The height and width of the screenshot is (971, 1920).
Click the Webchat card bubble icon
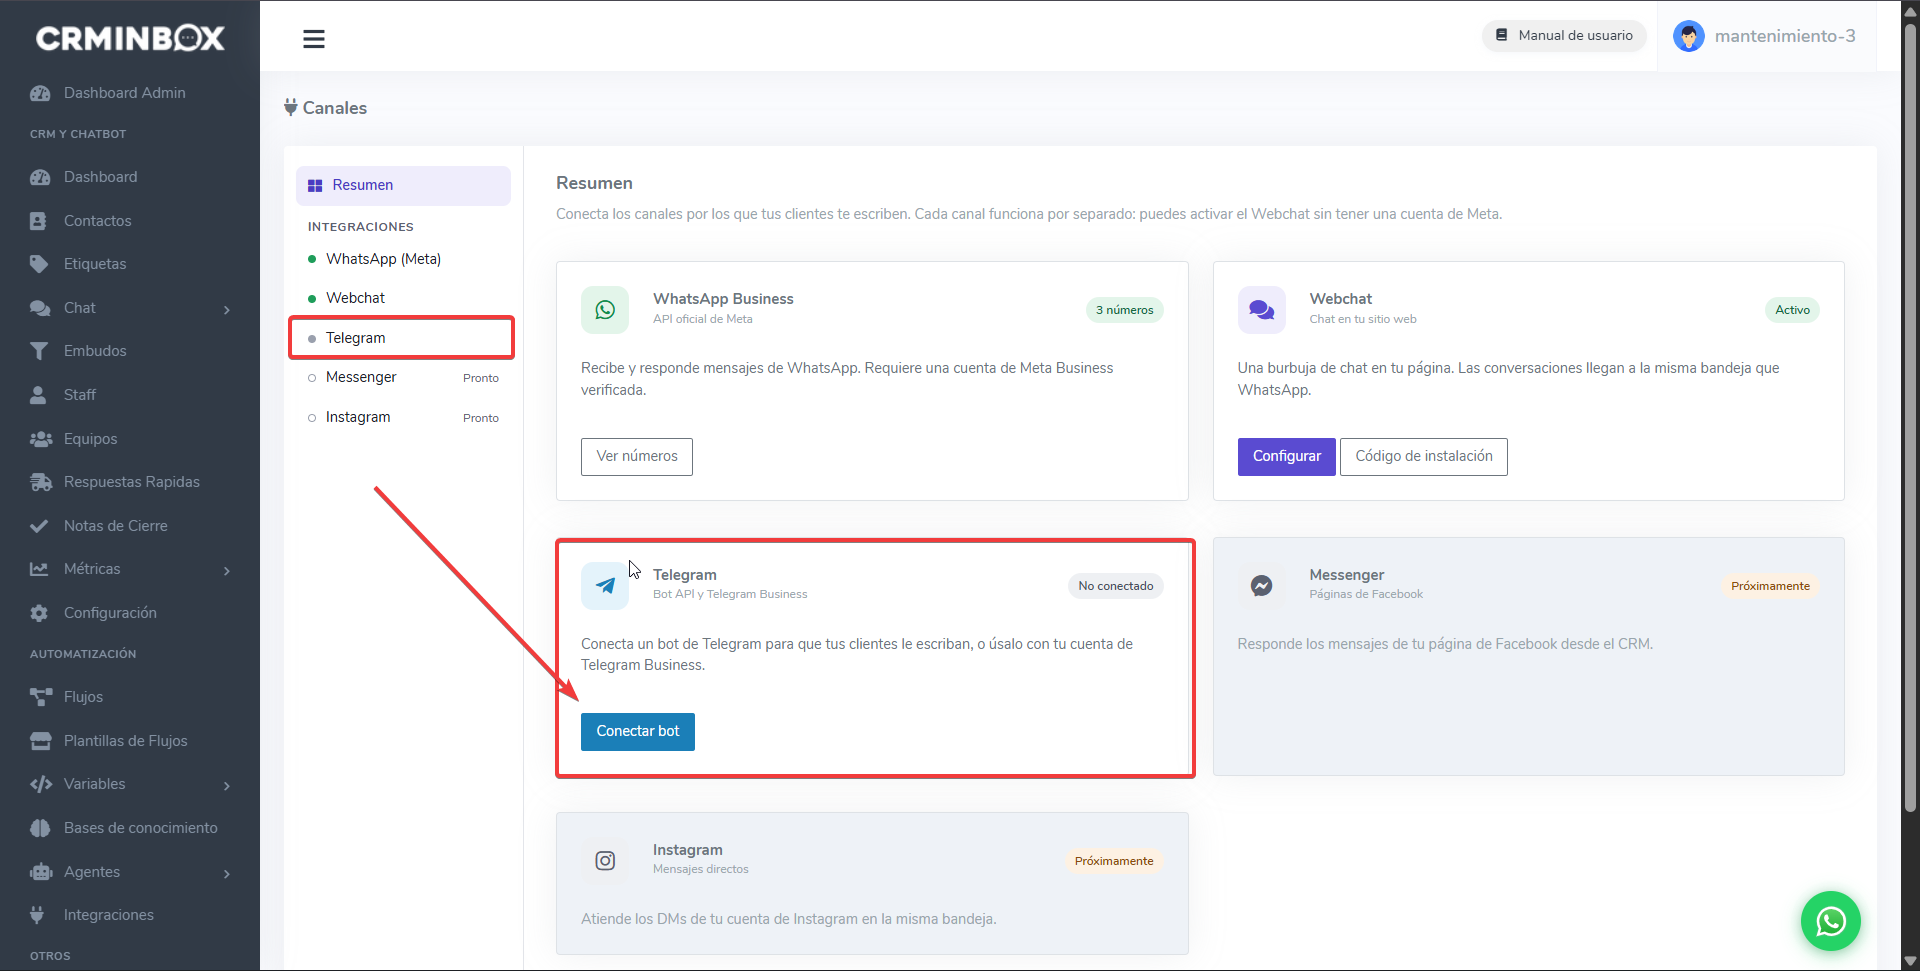click(x=1261, y=310)
